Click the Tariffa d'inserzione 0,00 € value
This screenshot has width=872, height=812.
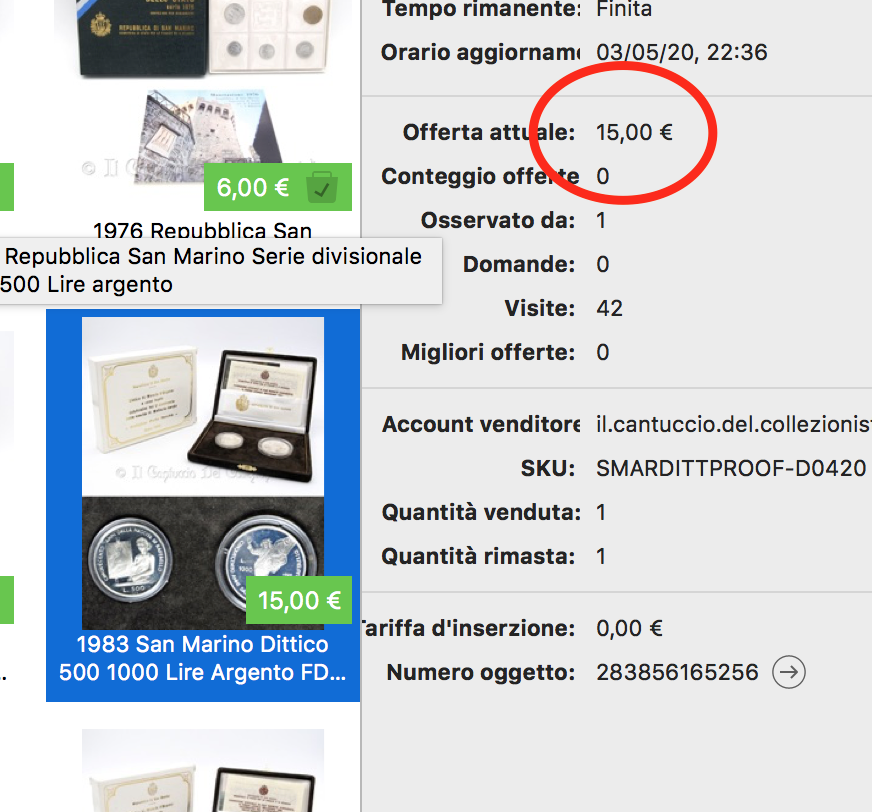[x=629, y=628]
